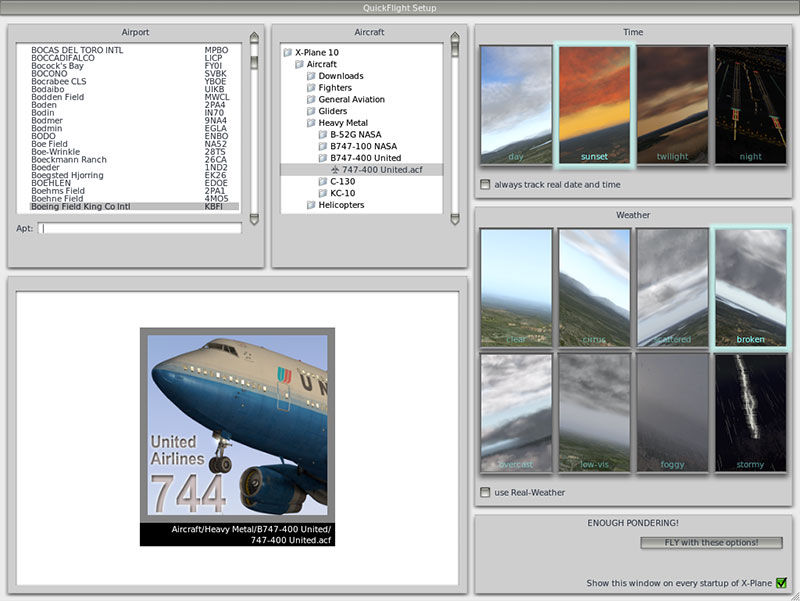Click the aircraft tree scroll up arrow
The height and width of the screenshot is (601, 800).
pyautogui.click(x=455, y=38)
